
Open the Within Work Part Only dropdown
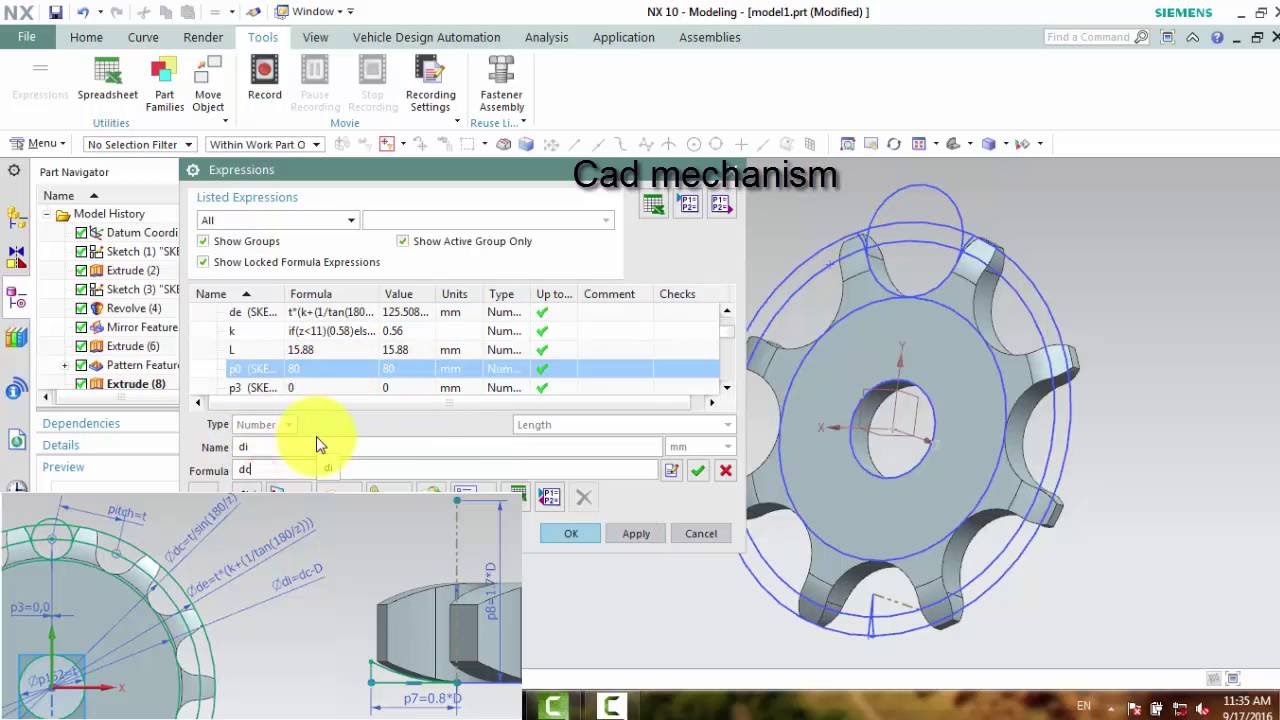point(264,144)
